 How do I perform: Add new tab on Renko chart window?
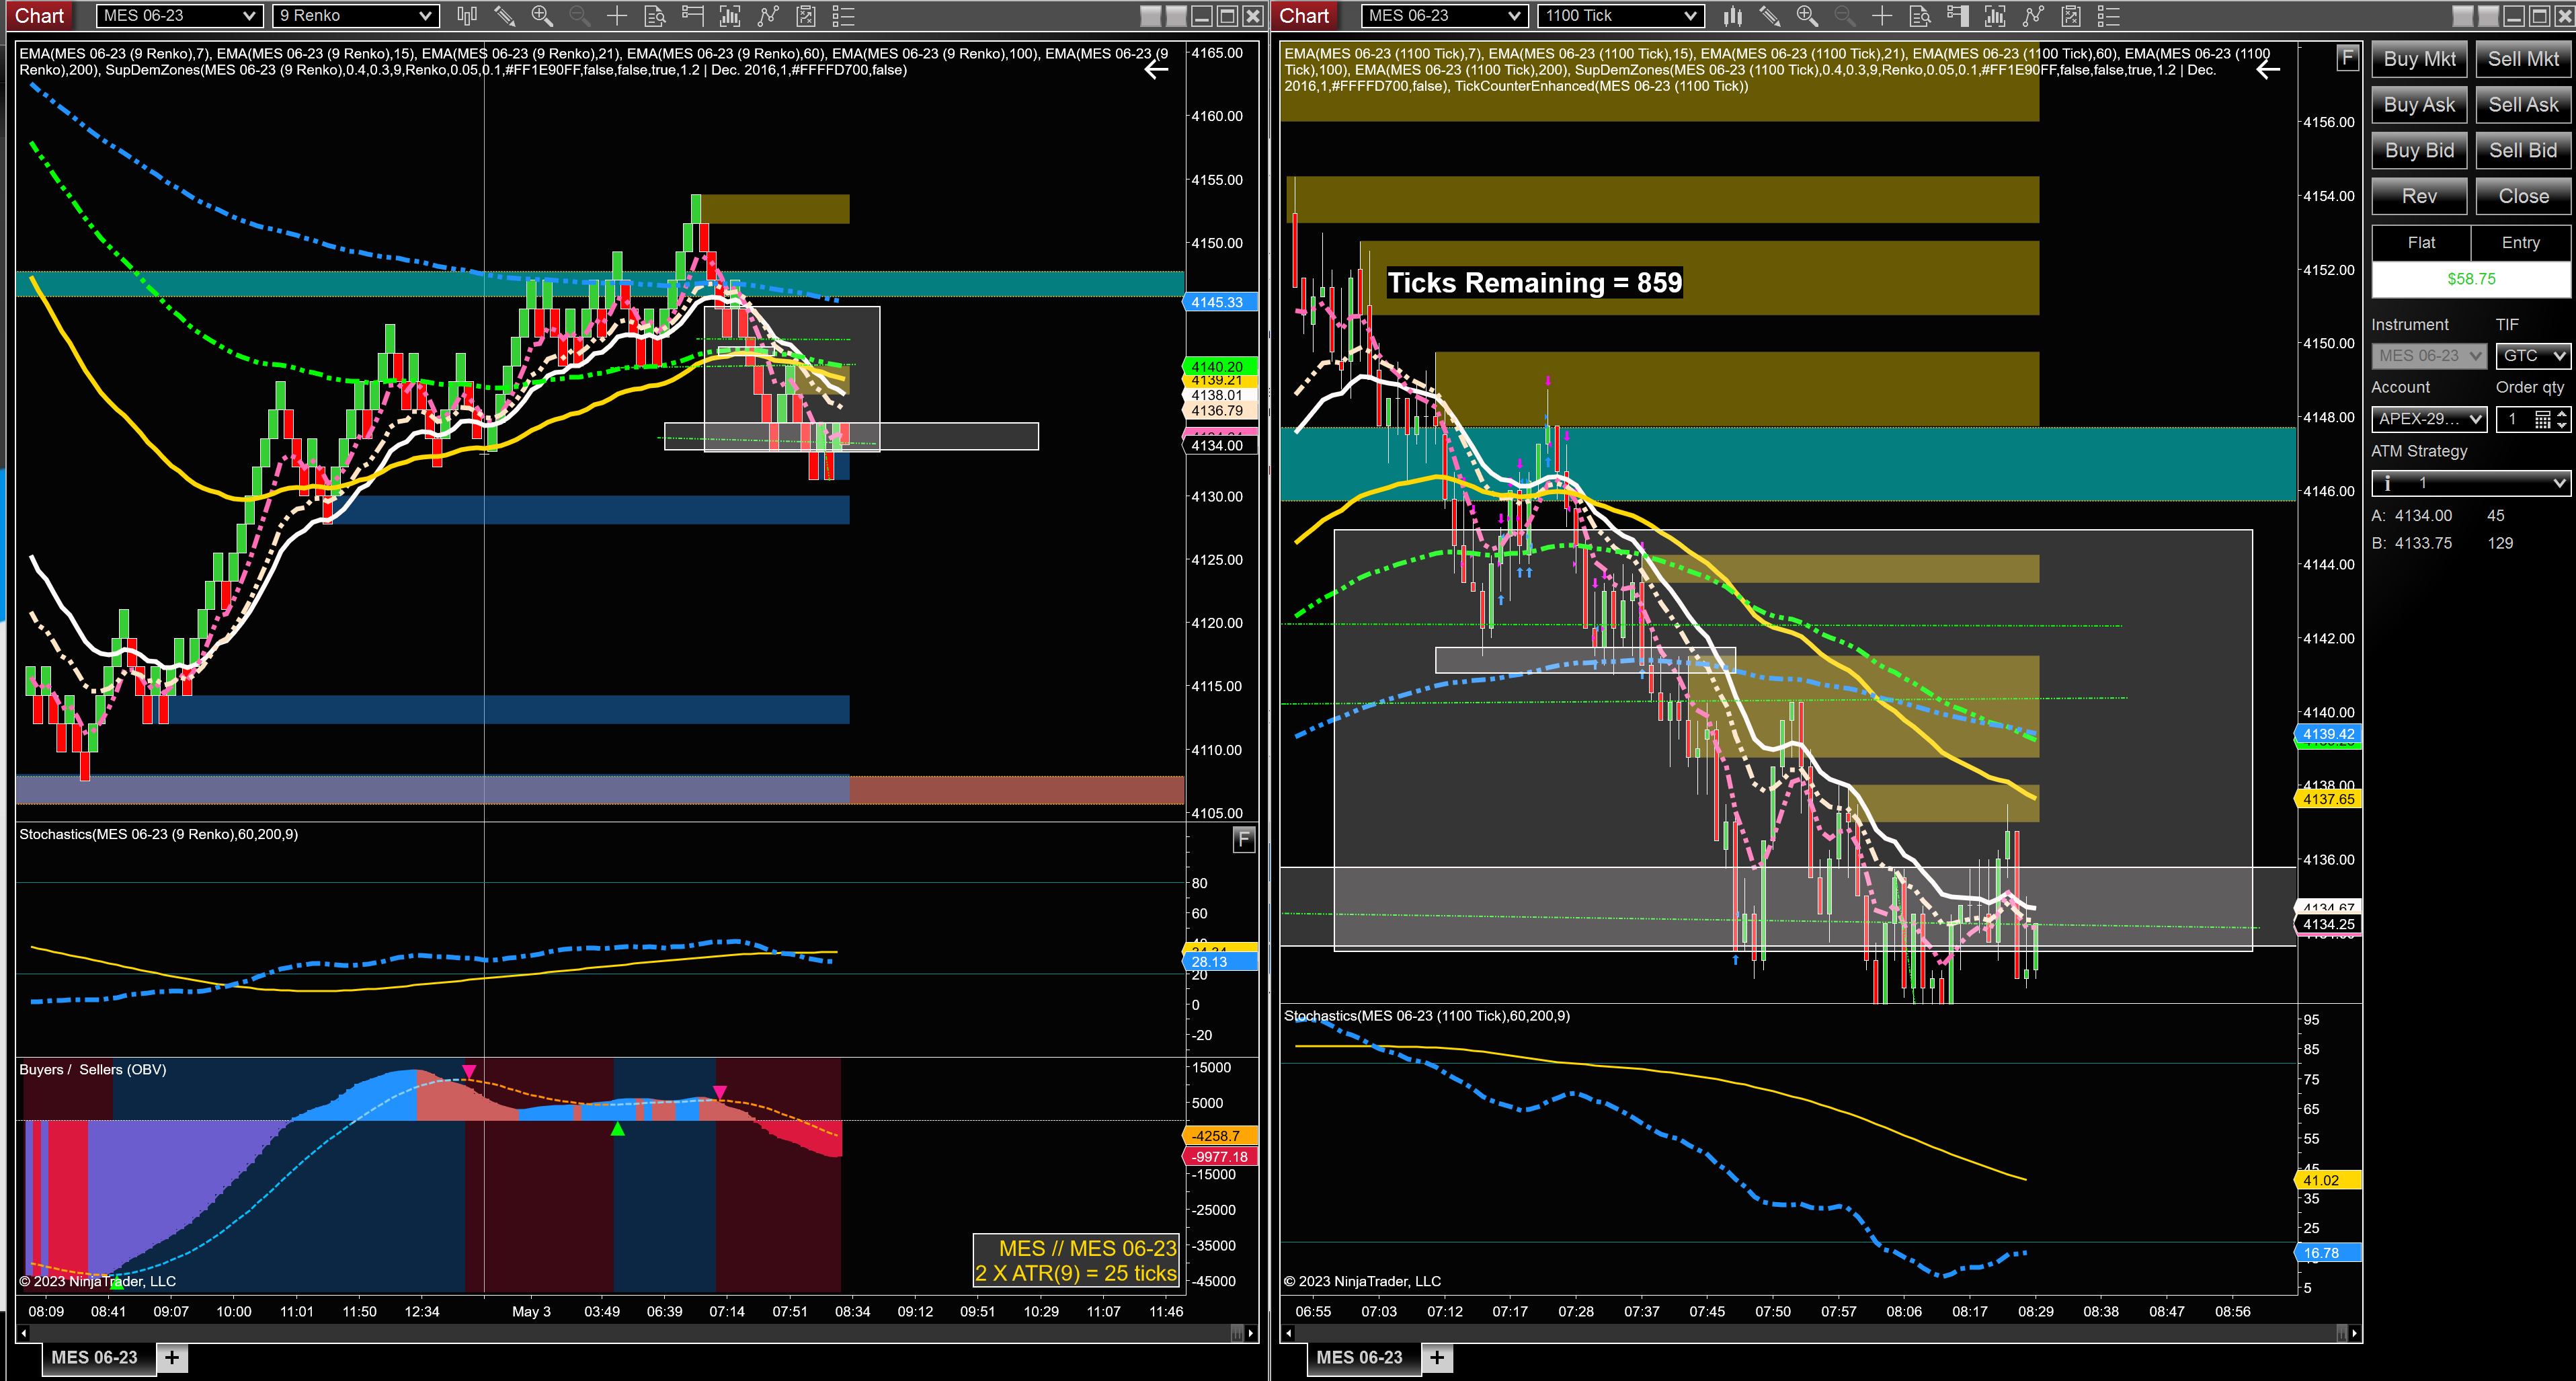click(172, 1357)
